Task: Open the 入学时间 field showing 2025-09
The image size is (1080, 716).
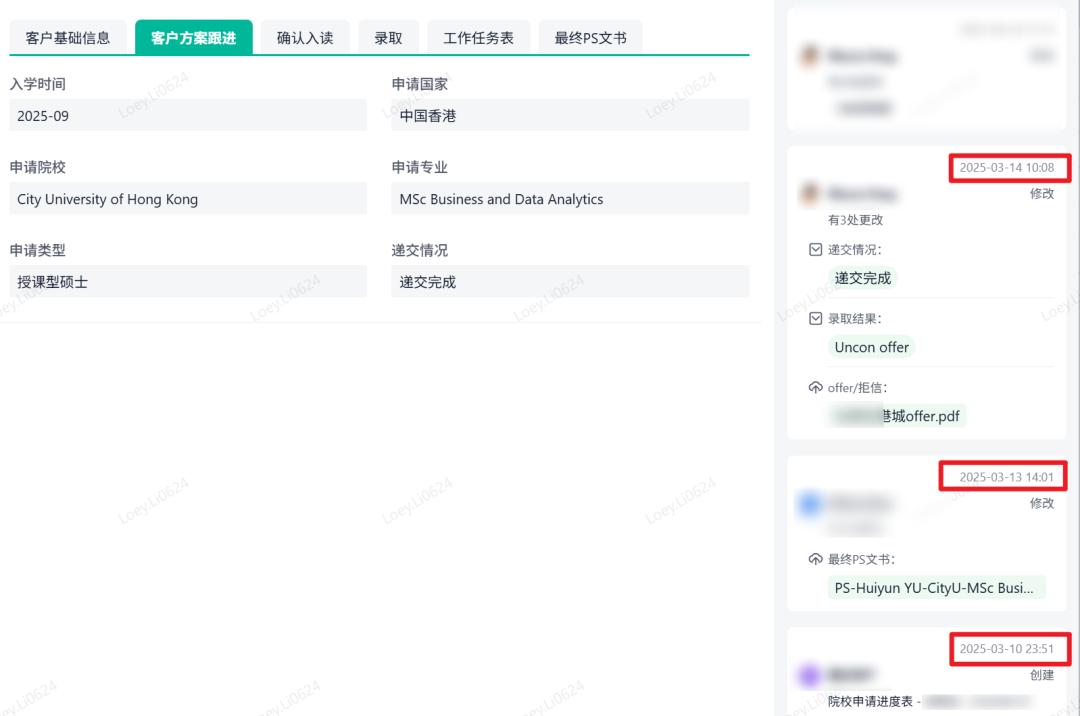Action: tap(188, 116)
